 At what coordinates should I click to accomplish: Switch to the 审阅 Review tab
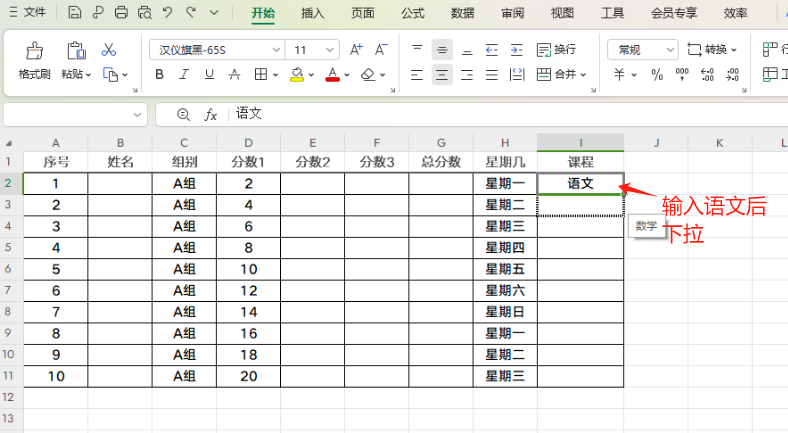click(513, 13)
